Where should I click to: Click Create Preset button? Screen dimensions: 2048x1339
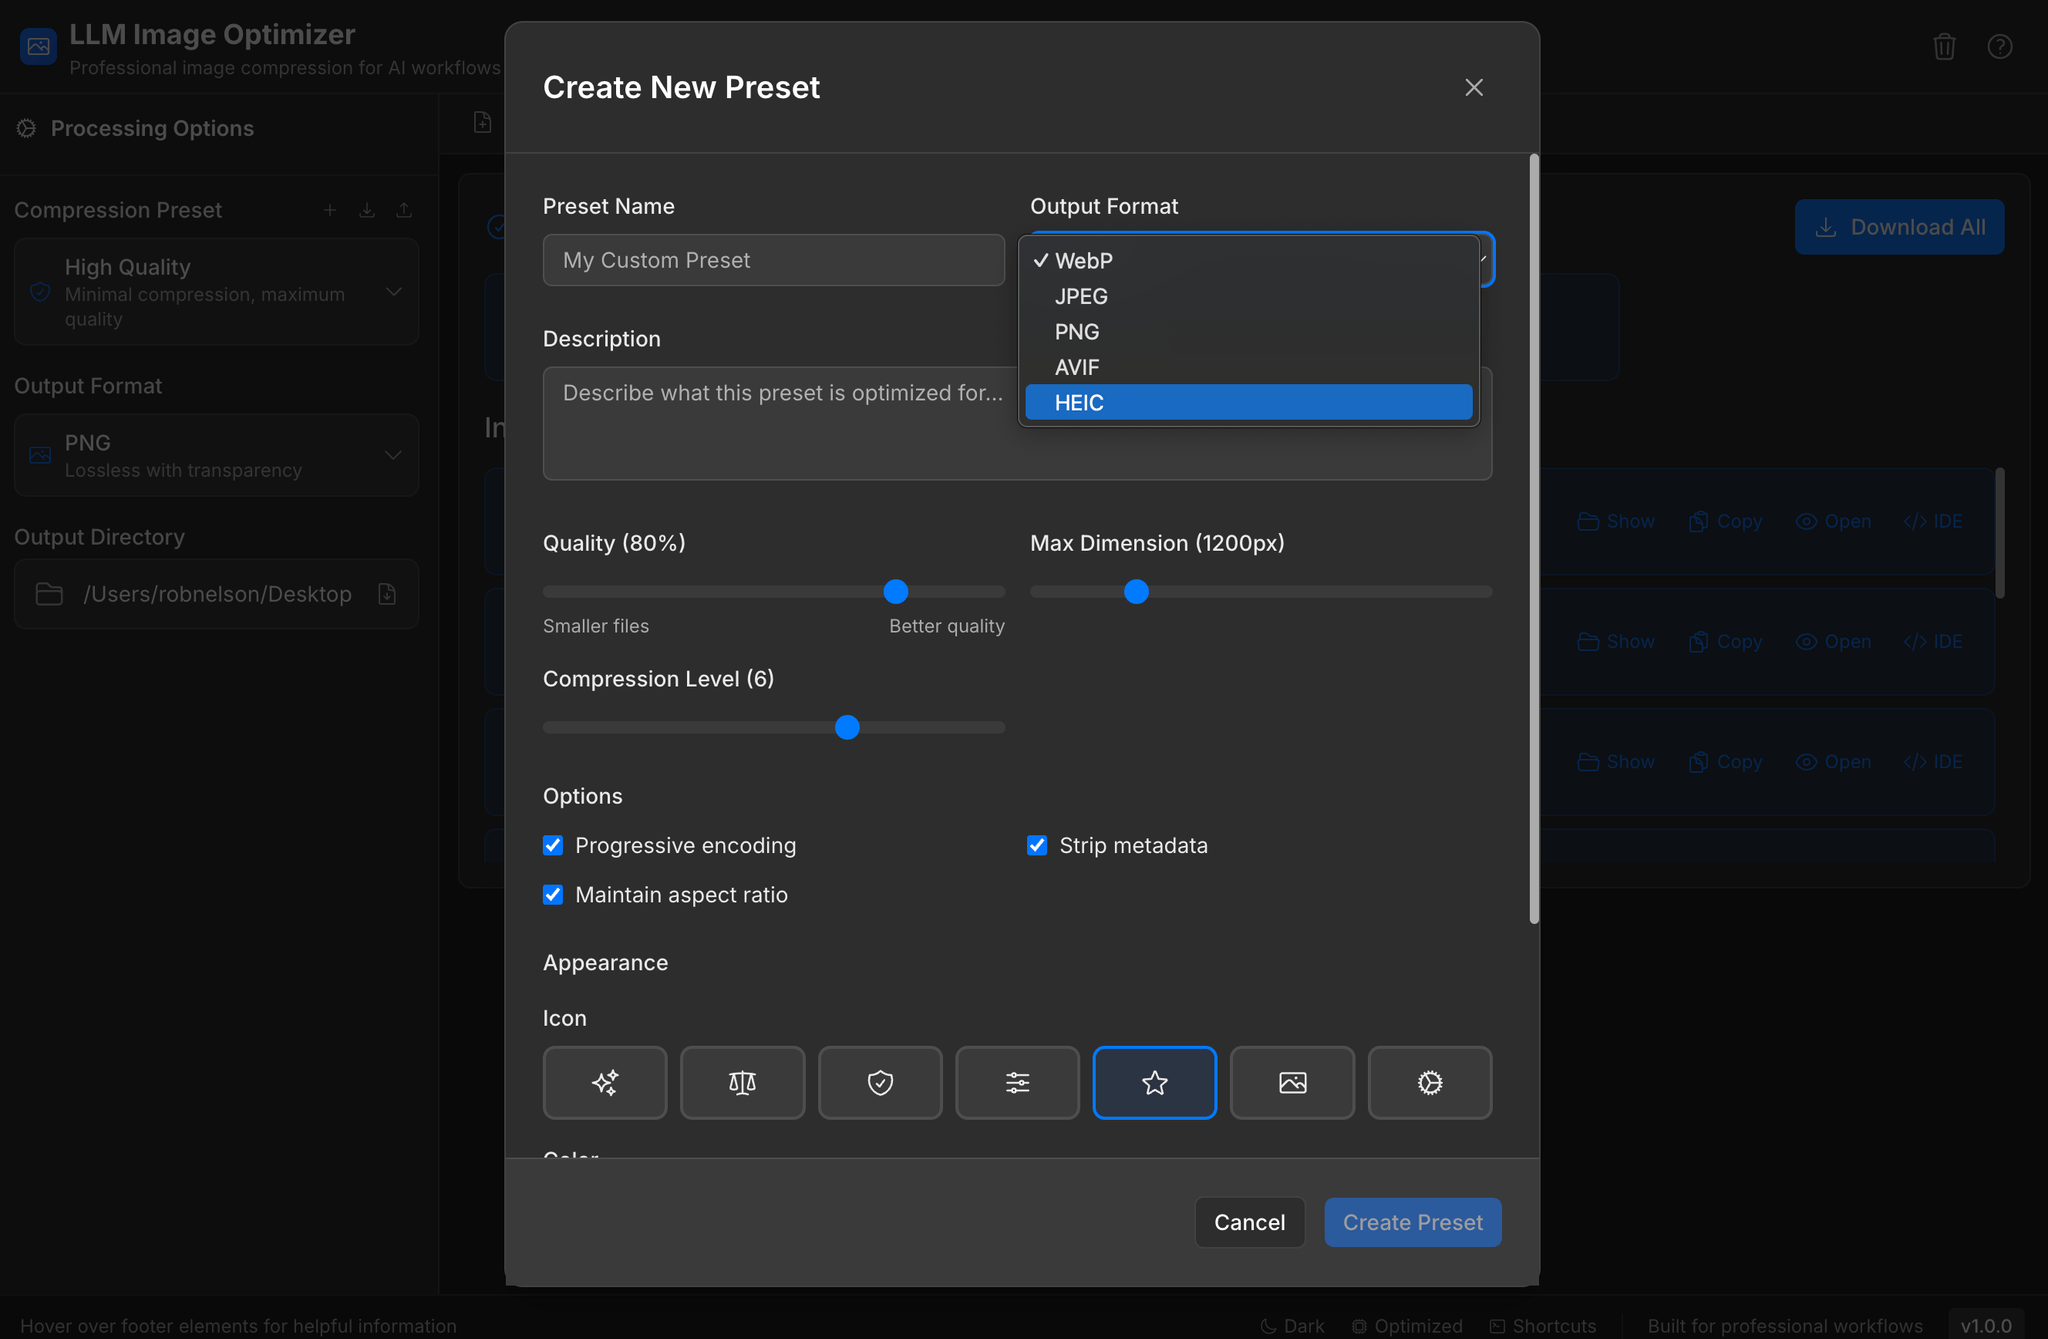pos(1412,1222)
